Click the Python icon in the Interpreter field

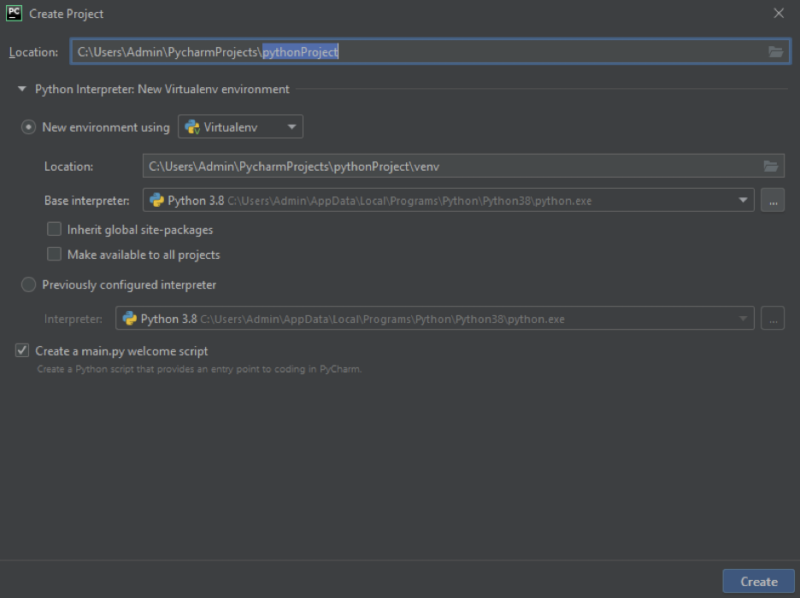pos(130,319)
